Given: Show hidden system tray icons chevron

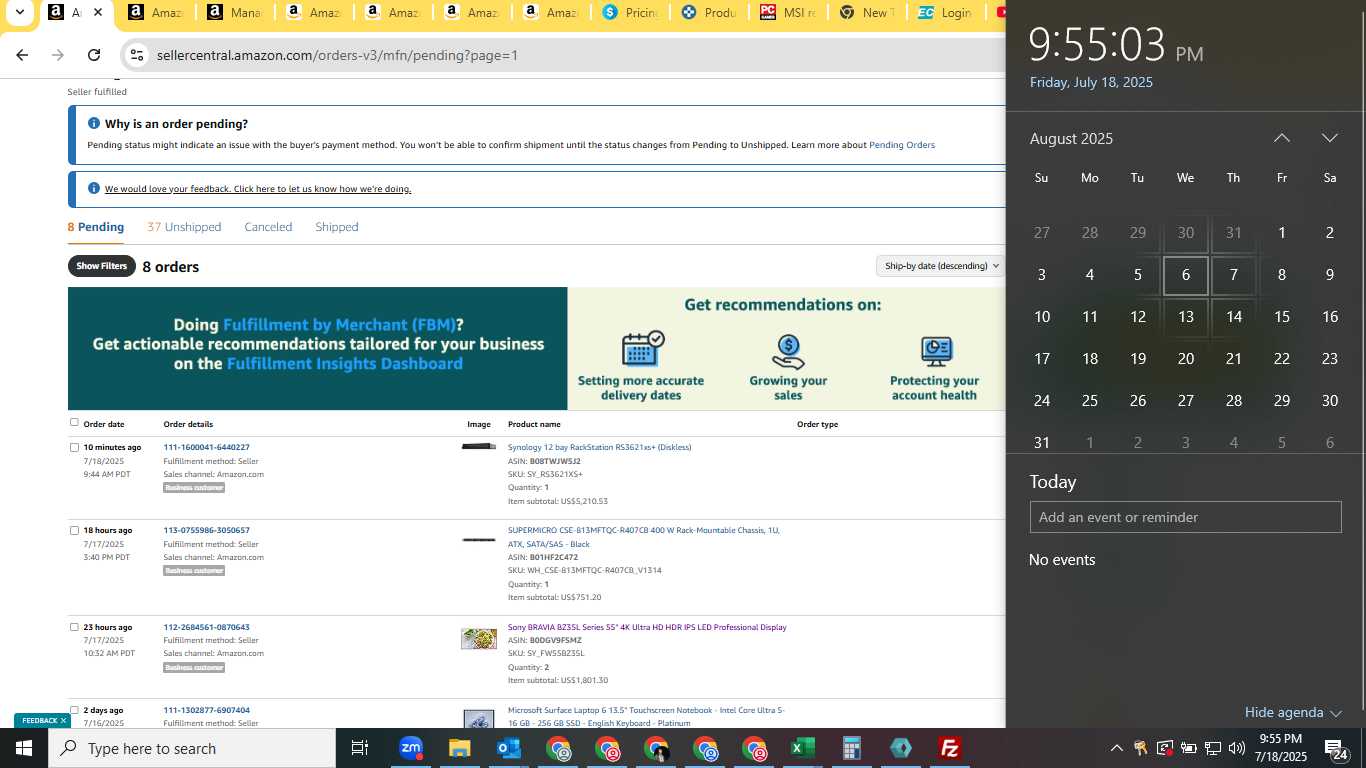Looking at the screenshot, I should [1116, 748].
